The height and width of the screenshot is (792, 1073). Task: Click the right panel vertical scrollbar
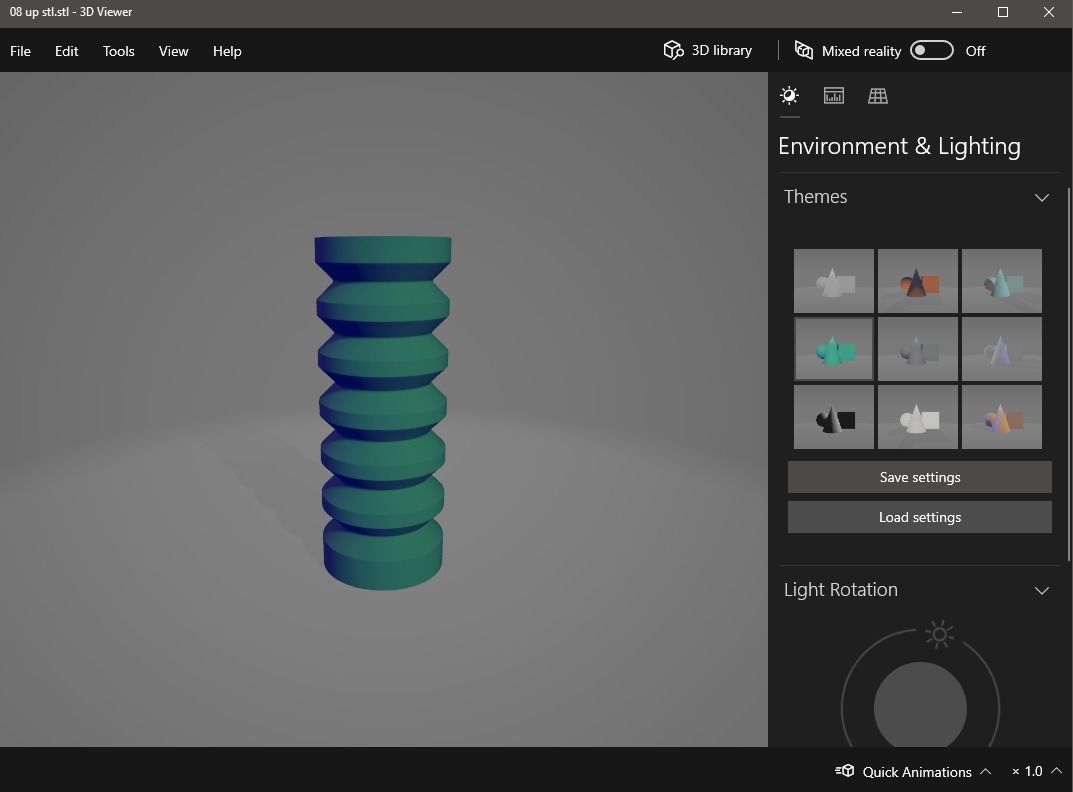[1069, 375]
